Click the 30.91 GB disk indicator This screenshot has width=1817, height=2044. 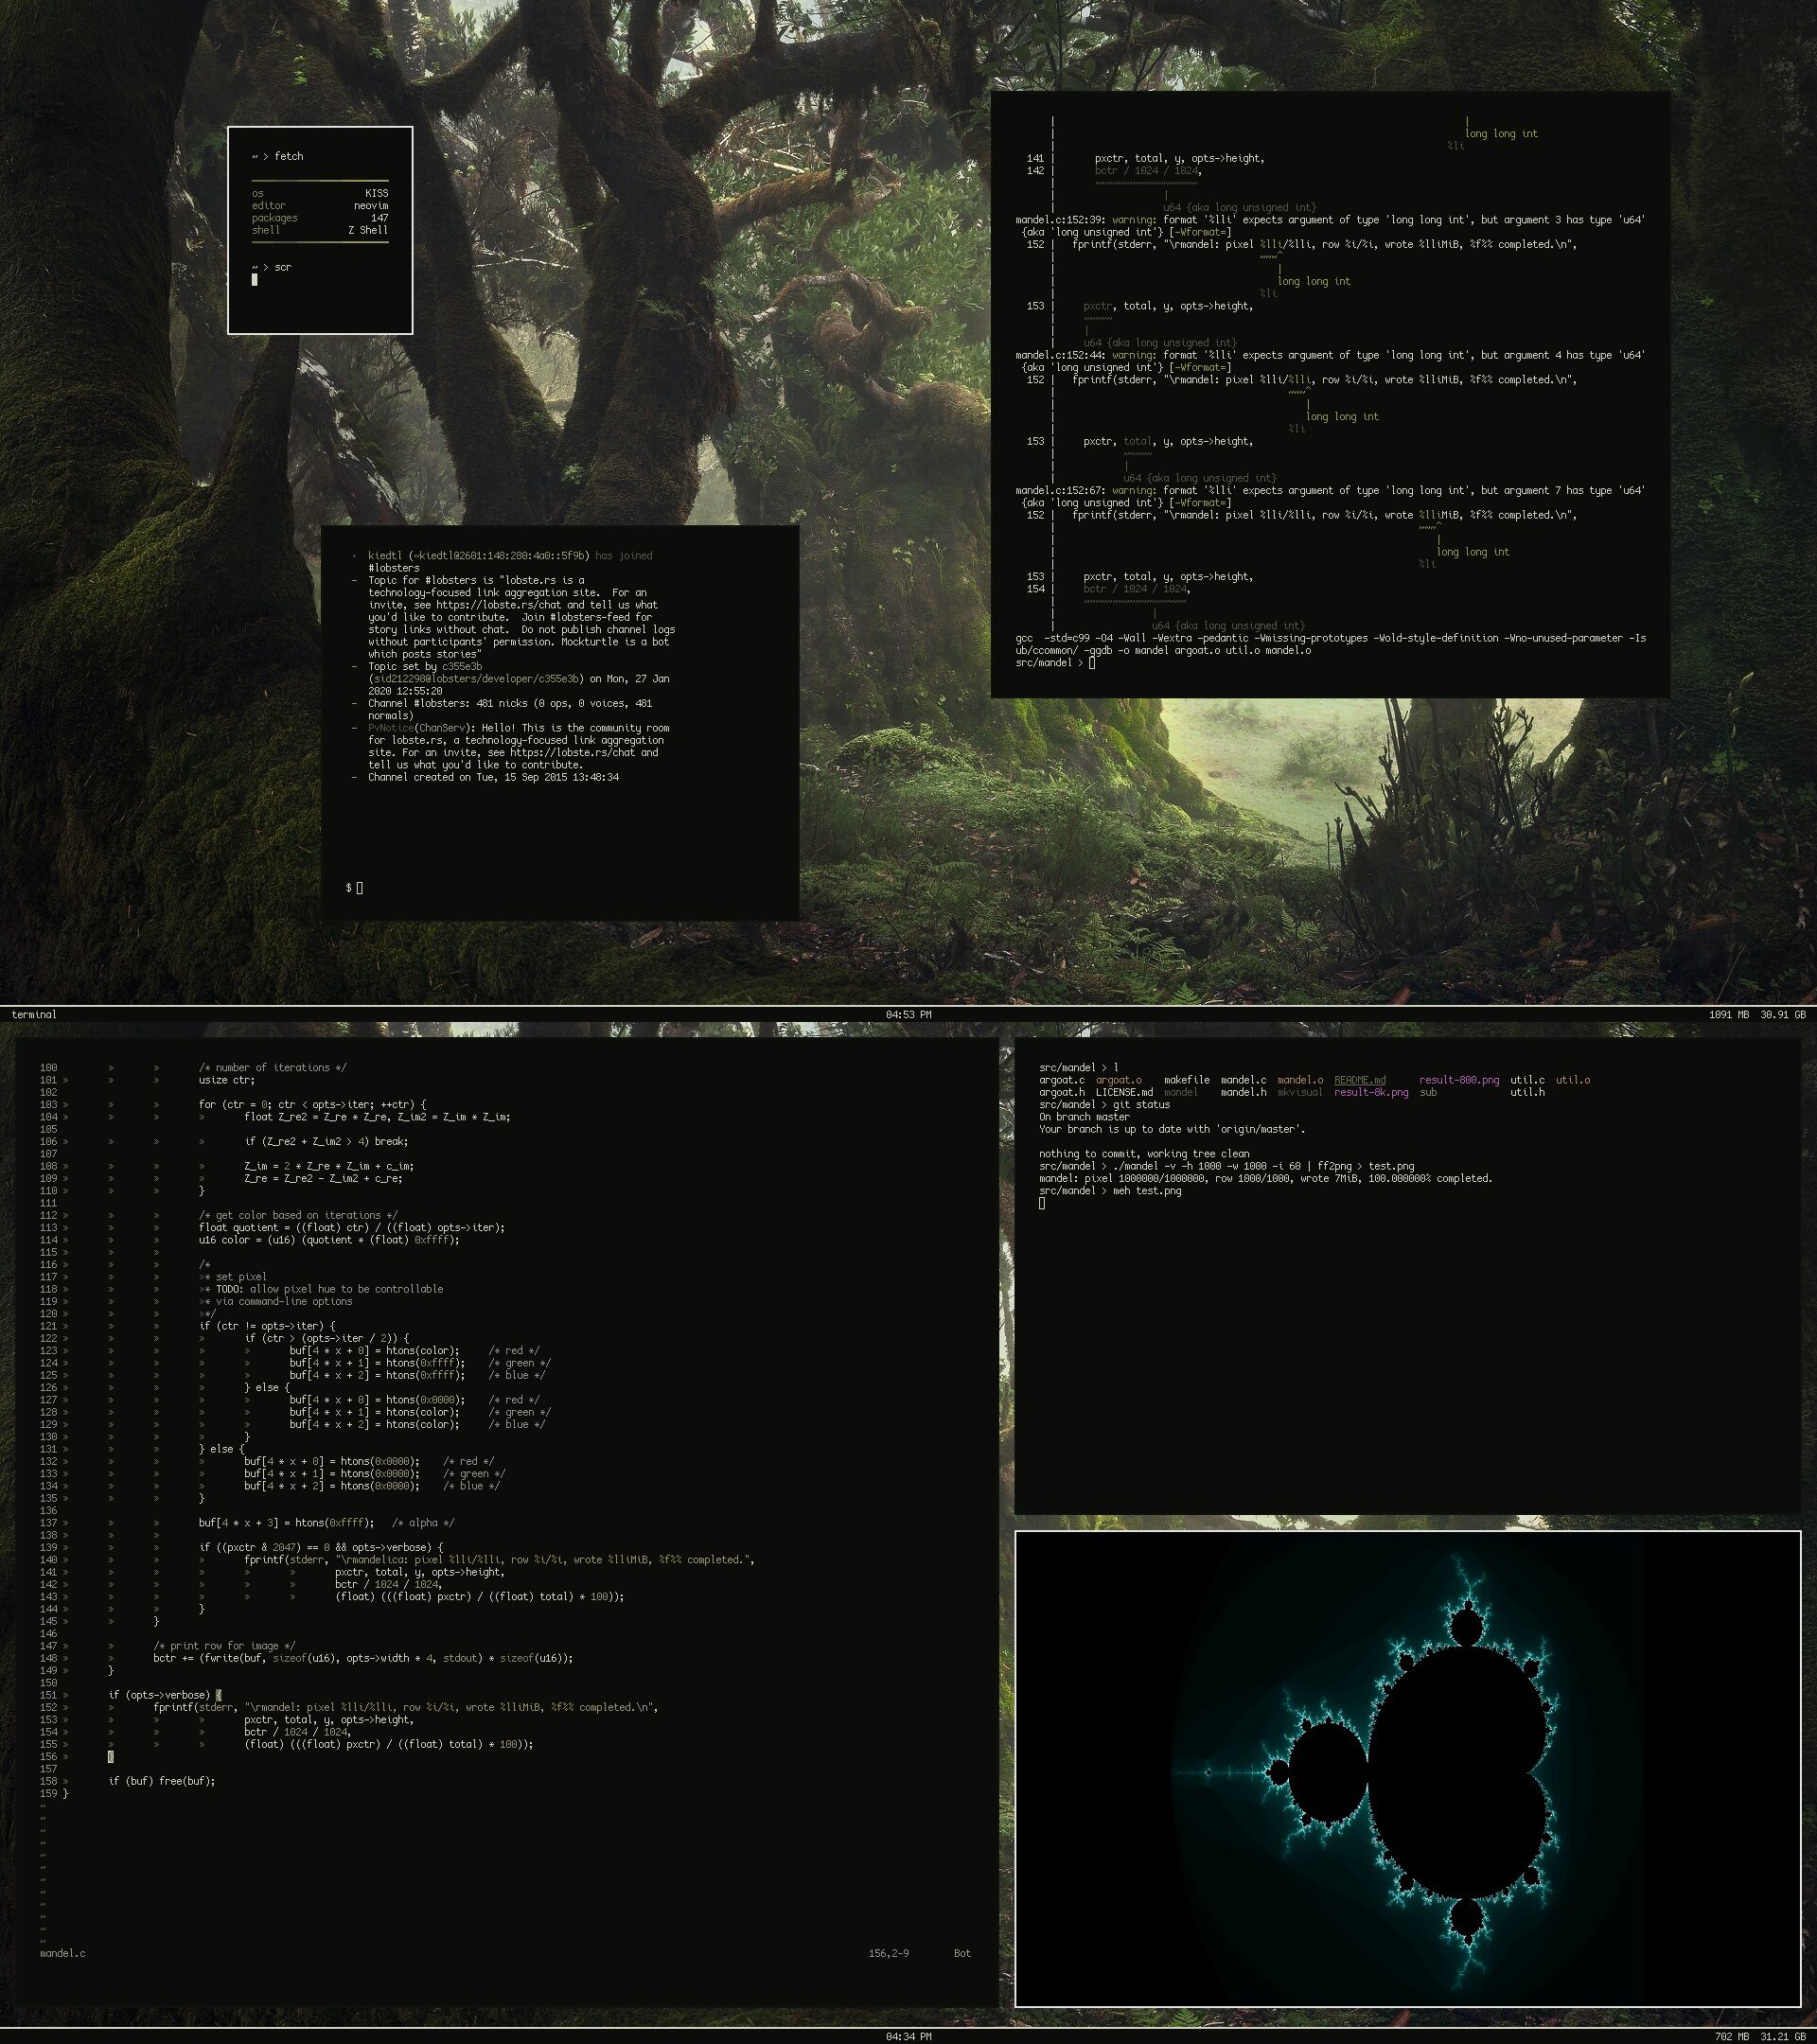[1783, 1014]
